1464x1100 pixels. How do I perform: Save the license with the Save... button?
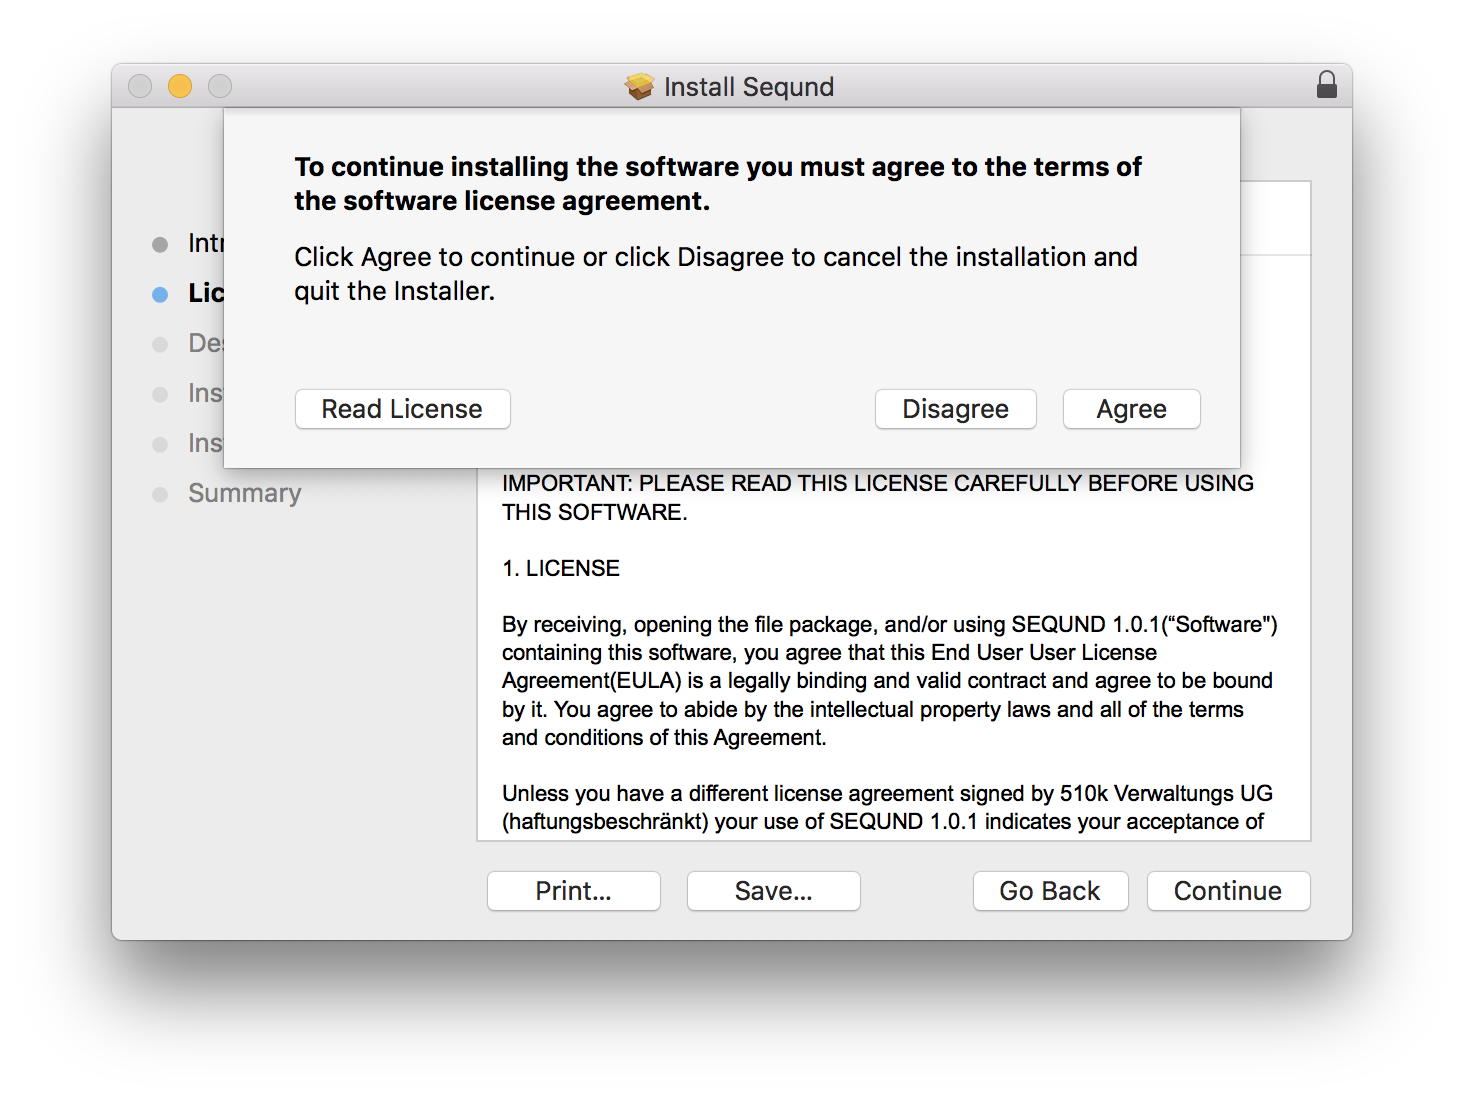point(774,891)
